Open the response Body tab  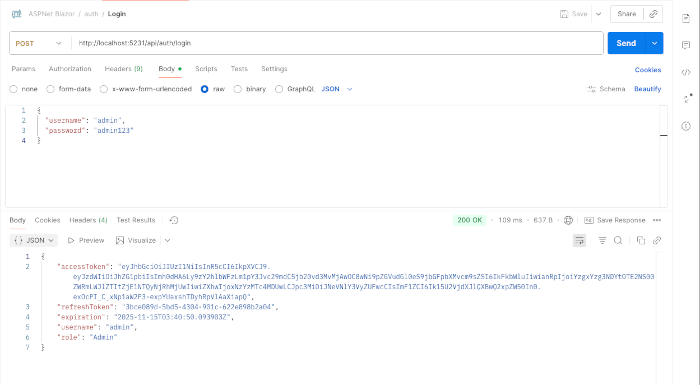(17, 220)
